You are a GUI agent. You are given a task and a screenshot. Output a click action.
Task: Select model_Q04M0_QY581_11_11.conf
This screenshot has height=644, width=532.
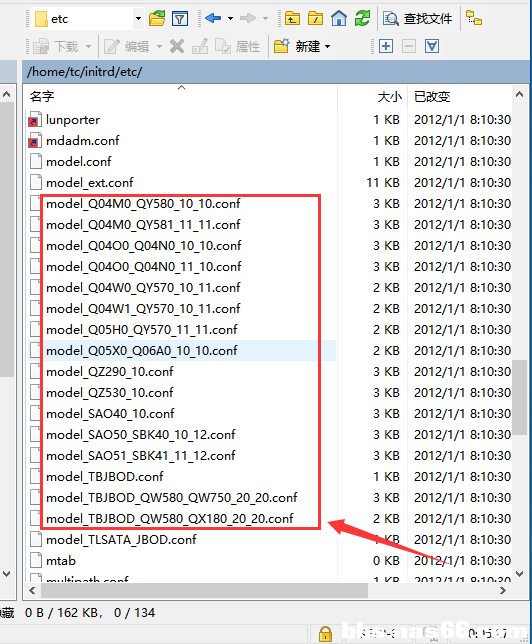pyautogui.click(x=143, y=224)
